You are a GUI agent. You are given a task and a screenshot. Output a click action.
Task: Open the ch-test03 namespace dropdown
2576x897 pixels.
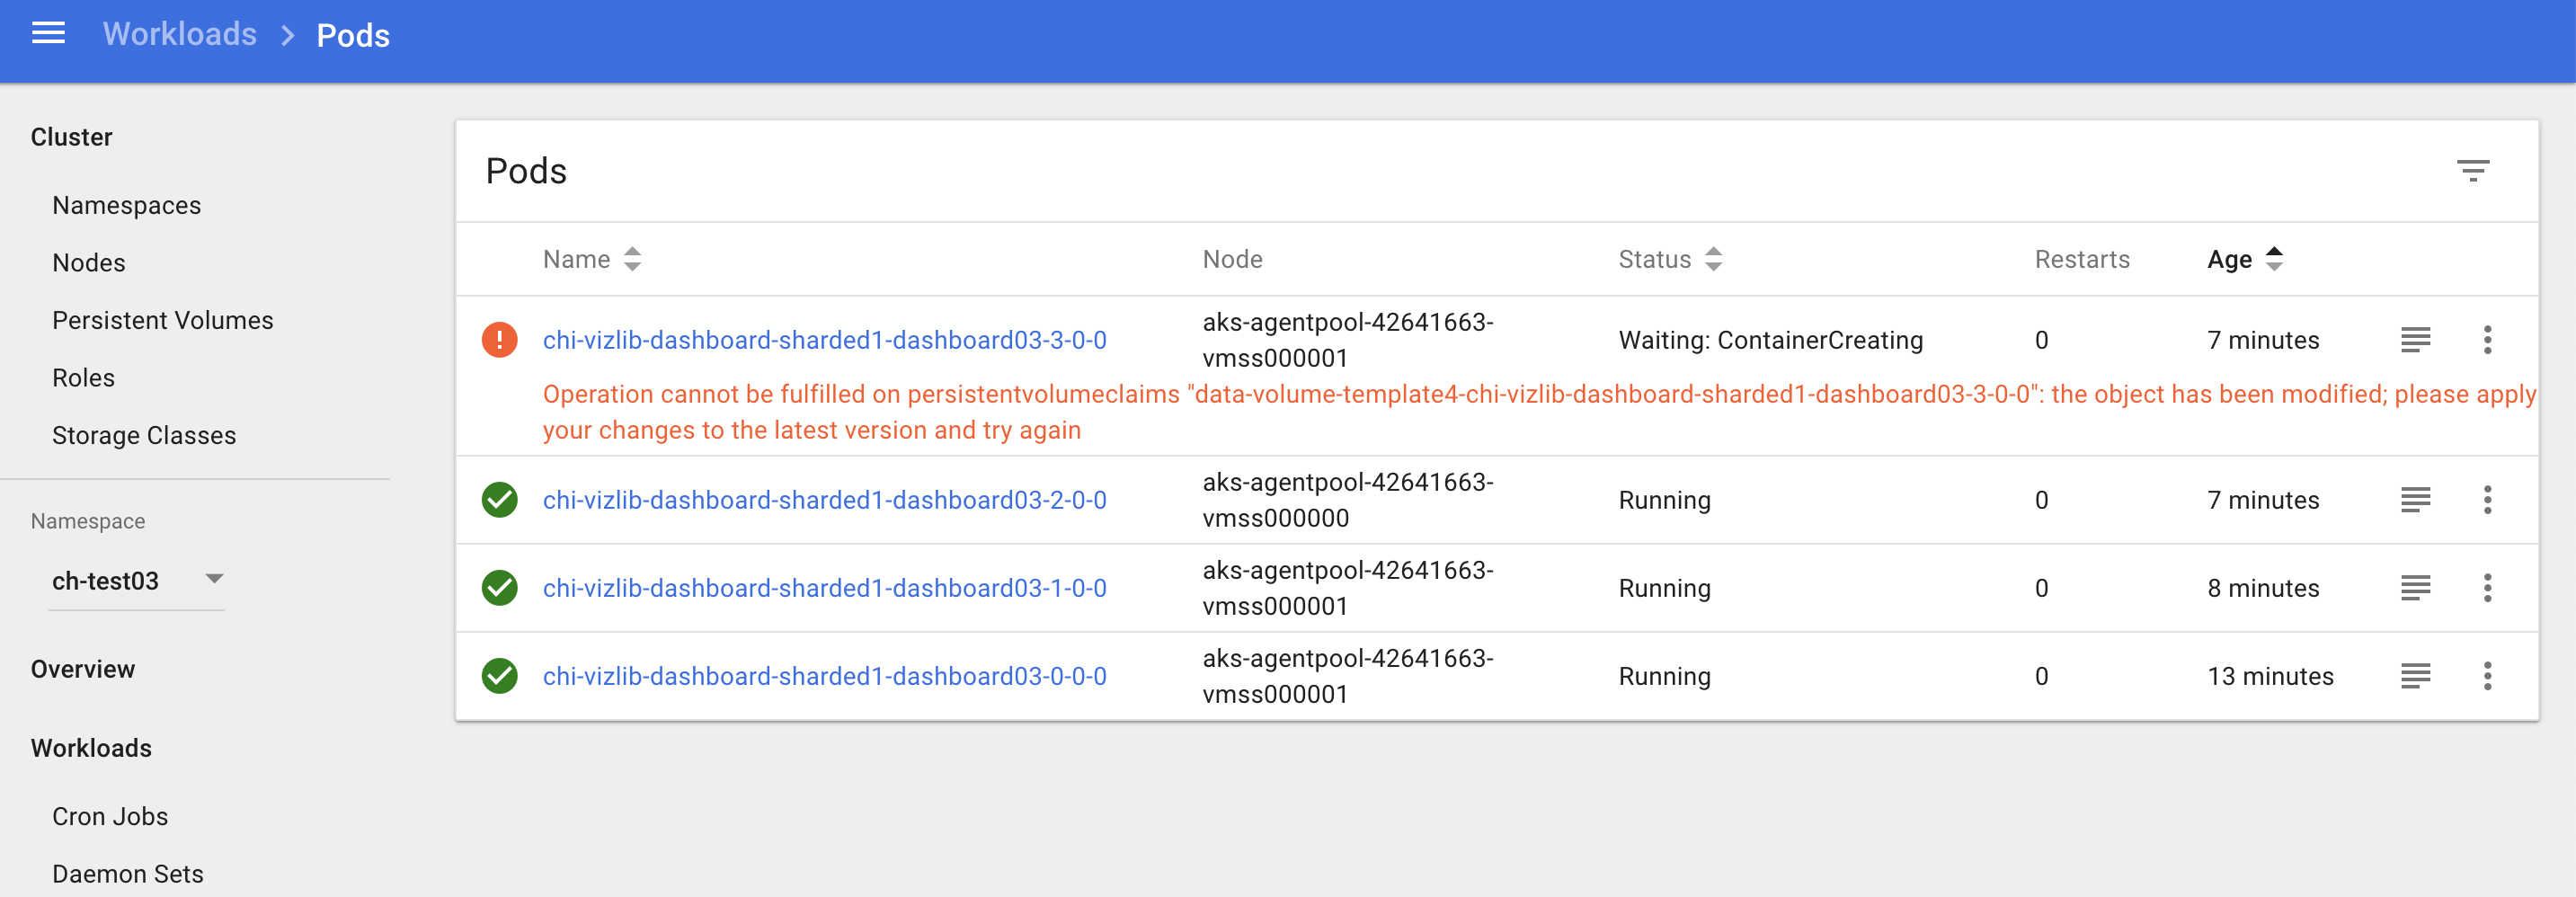[137, 580]
